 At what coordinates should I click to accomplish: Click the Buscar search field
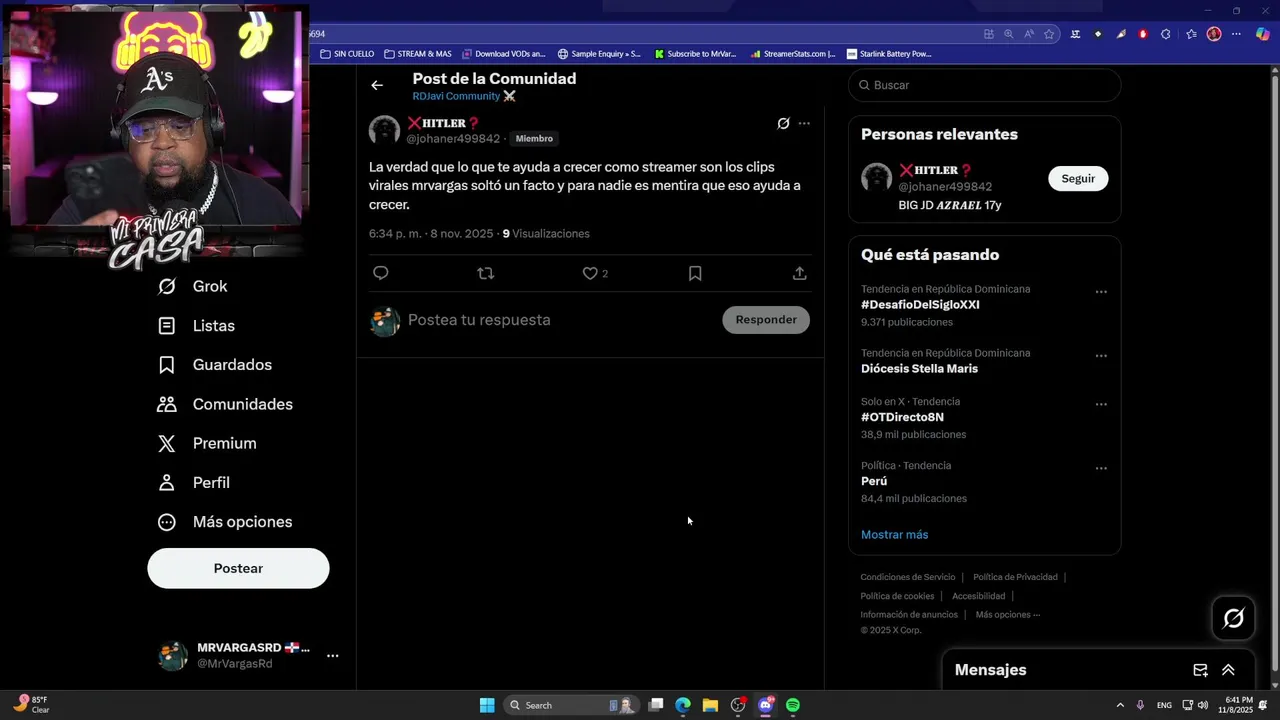pyautogui.click(x=985, y=85)
